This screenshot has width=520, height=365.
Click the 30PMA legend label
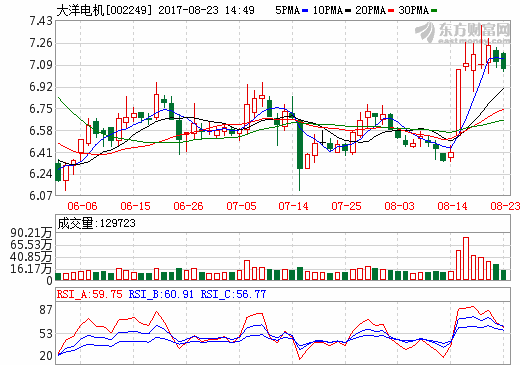pyautogui.click(x=414, y=10)
